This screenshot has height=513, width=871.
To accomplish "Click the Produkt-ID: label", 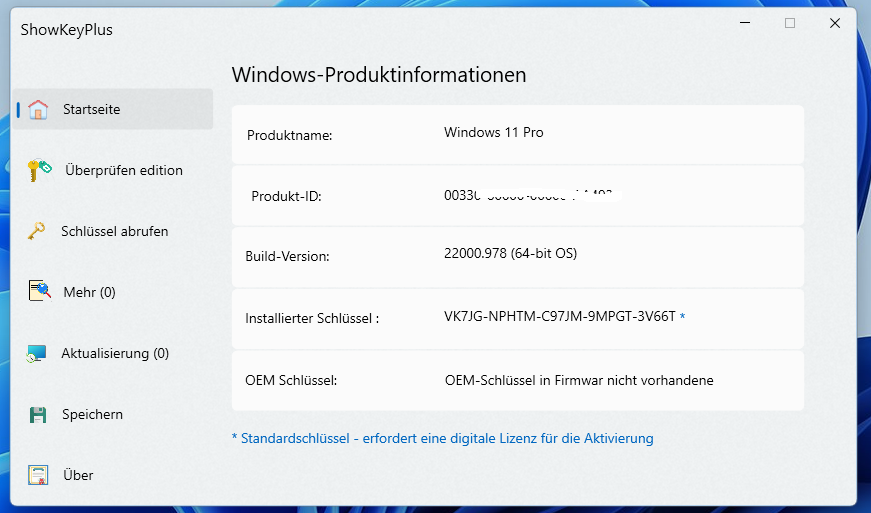I will click(287, 197).
